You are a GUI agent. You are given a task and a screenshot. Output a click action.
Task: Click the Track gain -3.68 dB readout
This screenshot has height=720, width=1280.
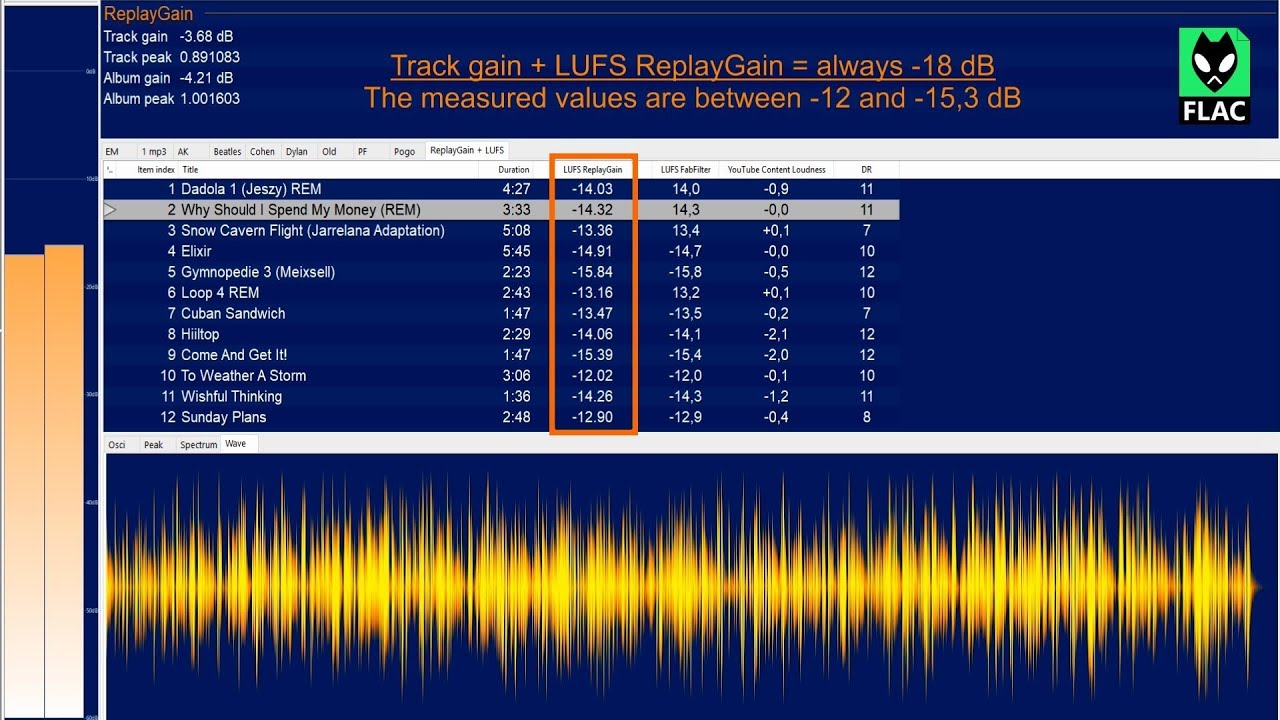point(168,37)
